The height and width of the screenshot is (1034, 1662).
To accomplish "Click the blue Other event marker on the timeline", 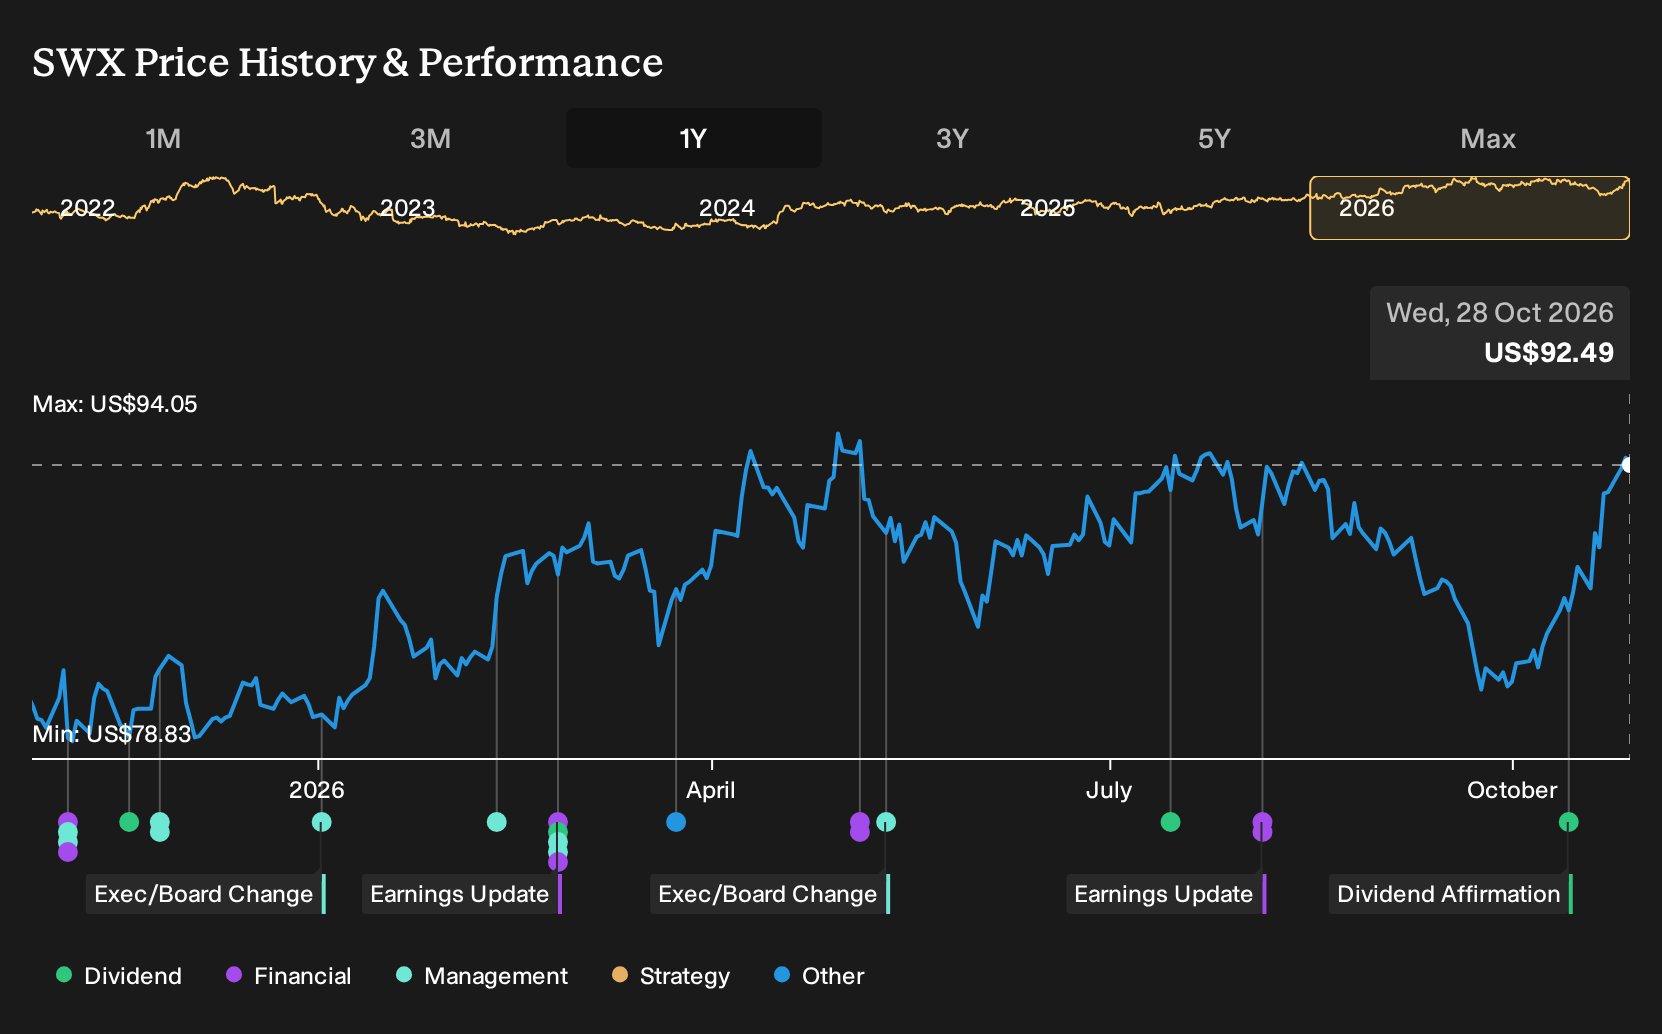I will coord(676,822).
